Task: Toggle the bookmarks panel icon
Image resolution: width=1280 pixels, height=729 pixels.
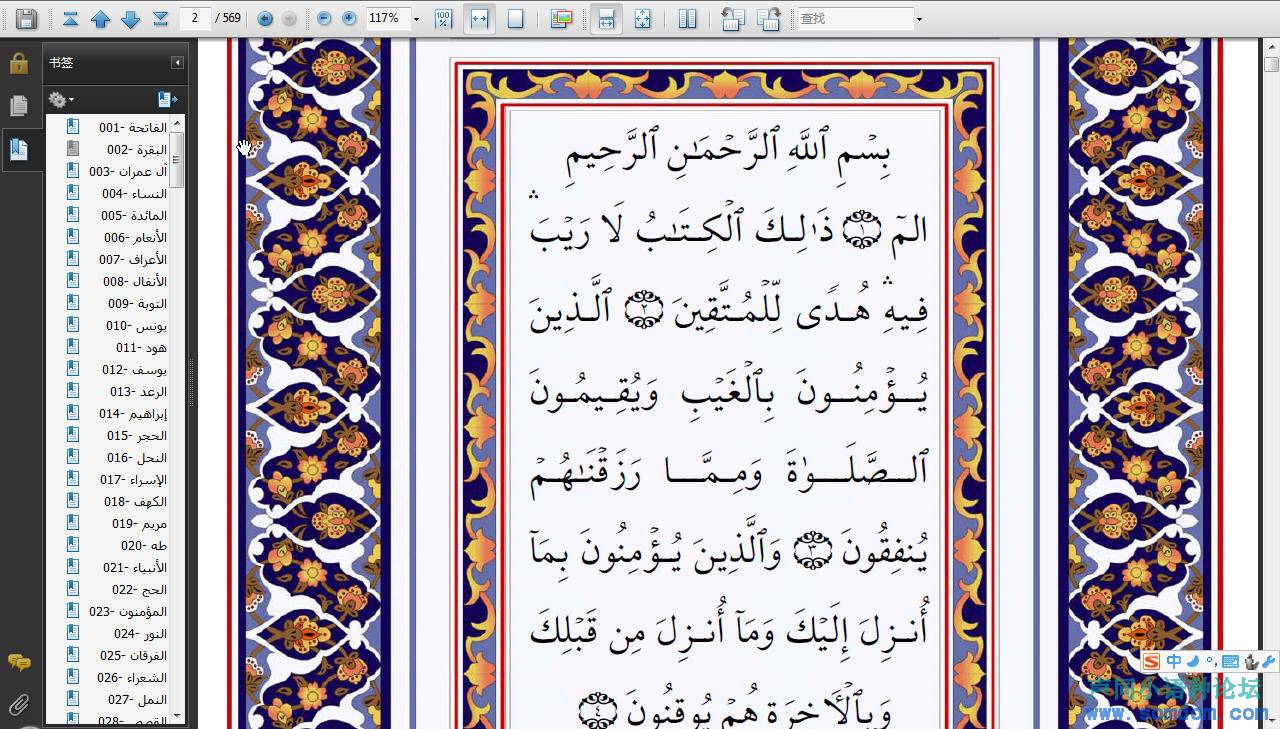Action: click(x=19, y=150)
